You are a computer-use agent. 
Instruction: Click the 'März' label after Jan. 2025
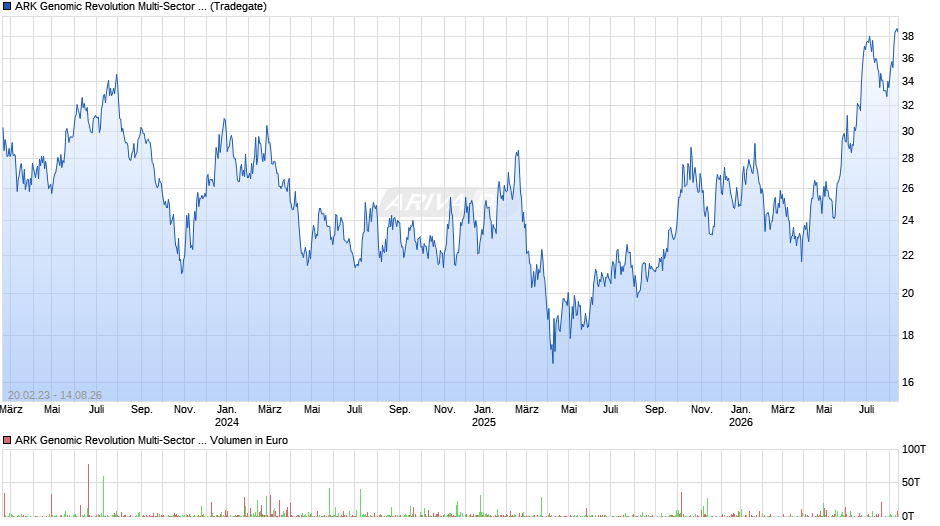click(x=526, y=410)
